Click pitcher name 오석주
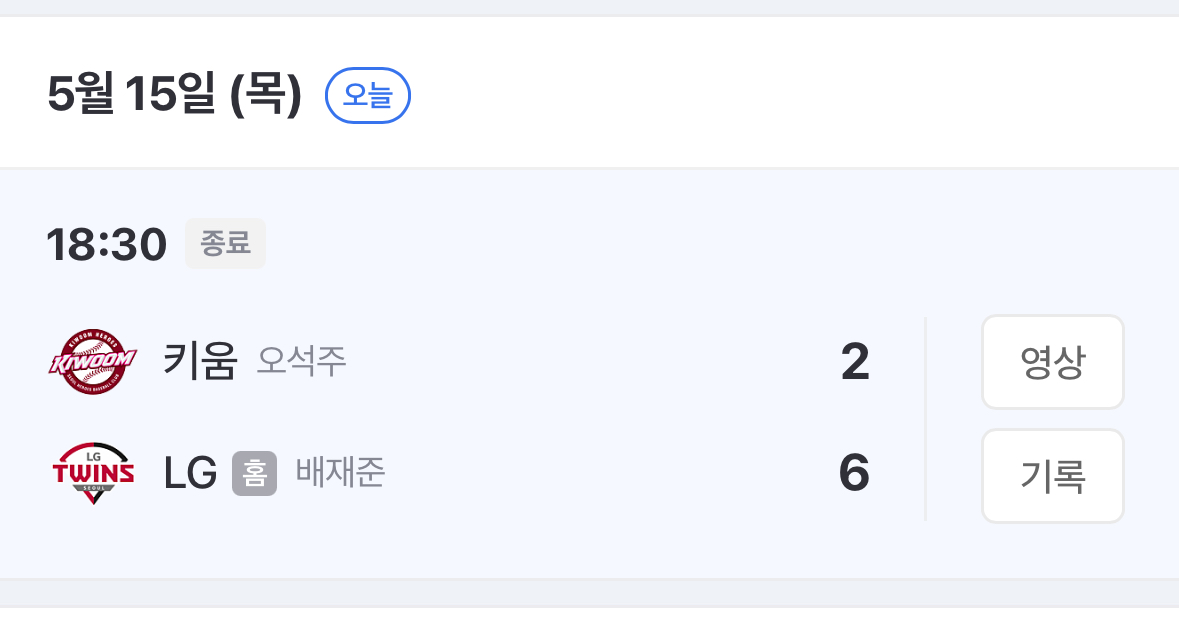The width and height of the screenshot is (1179, 624). pyautogui.click(x=302, y=362)
